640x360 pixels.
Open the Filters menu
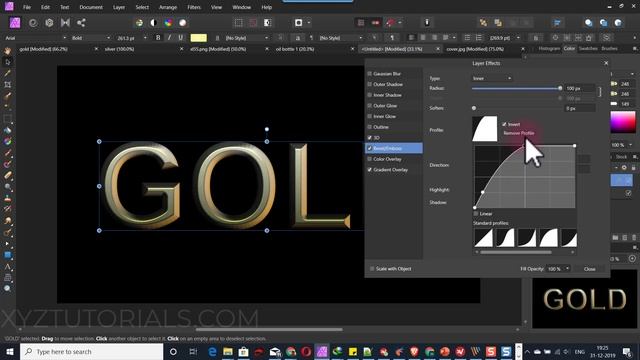coord(194,7)
